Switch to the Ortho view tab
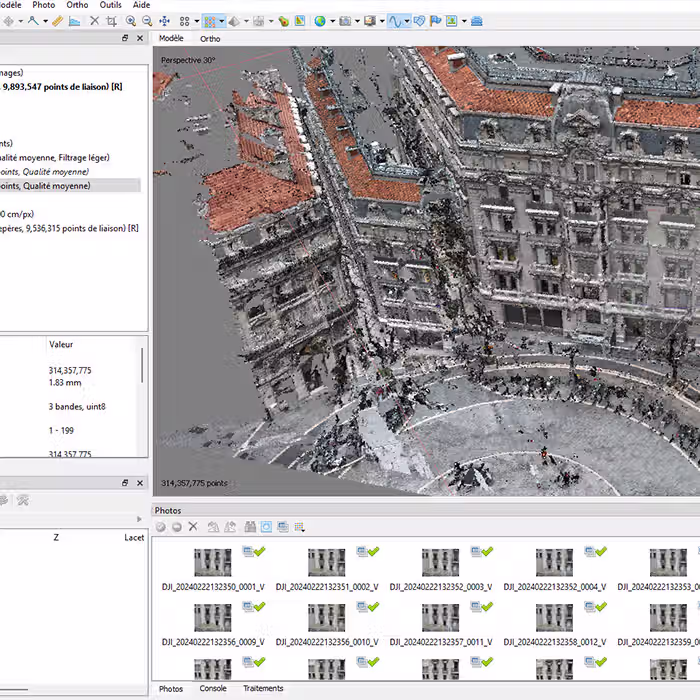Viewport: 700px width, 700px height. coord(210,39)
